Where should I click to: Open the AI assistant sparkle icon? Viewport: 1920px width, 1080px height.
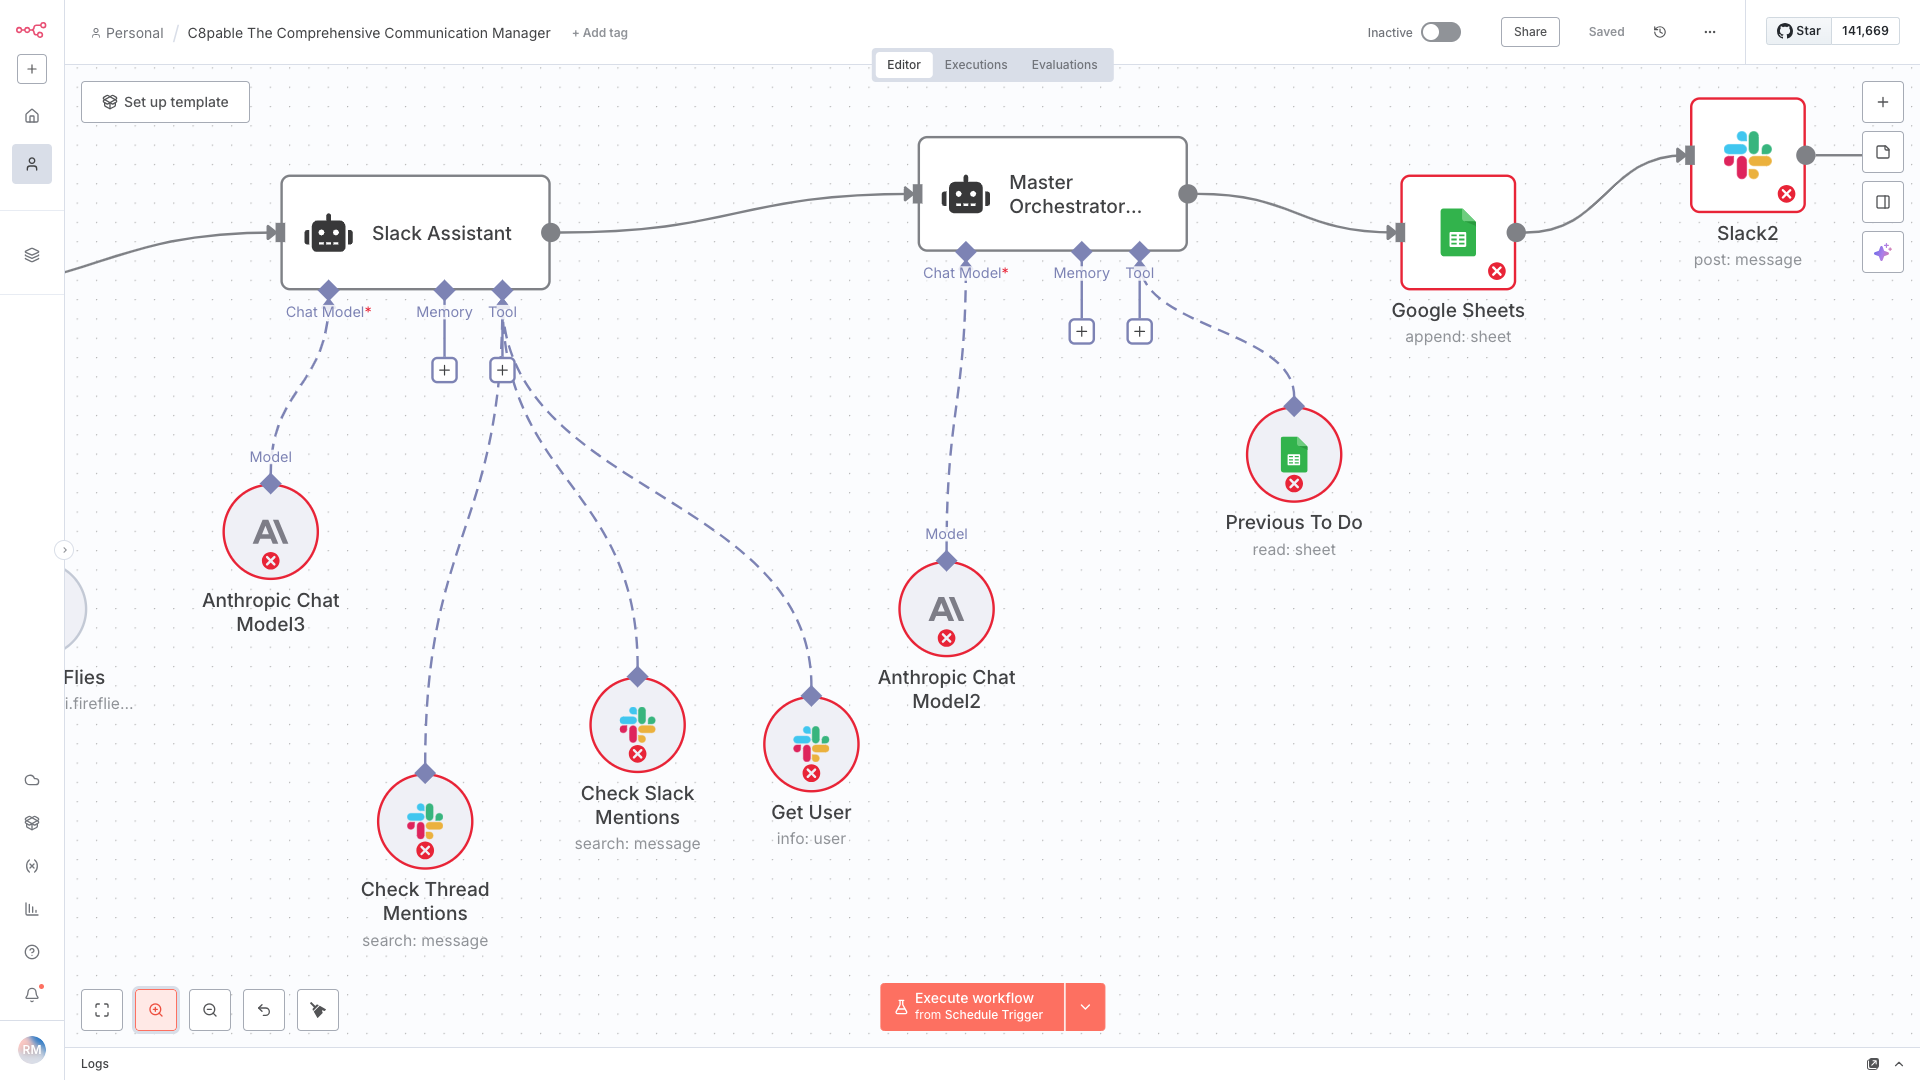pos(1883,252)
